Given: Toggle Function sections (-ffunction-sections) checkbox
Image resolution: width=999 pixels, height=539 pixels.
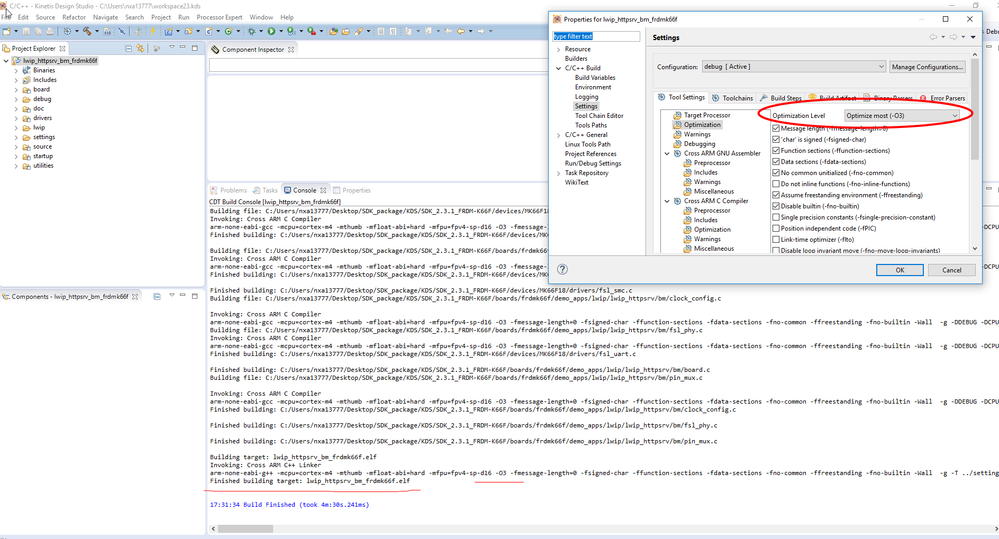Looking at the screenshot, I should click(x=776, y=150).
